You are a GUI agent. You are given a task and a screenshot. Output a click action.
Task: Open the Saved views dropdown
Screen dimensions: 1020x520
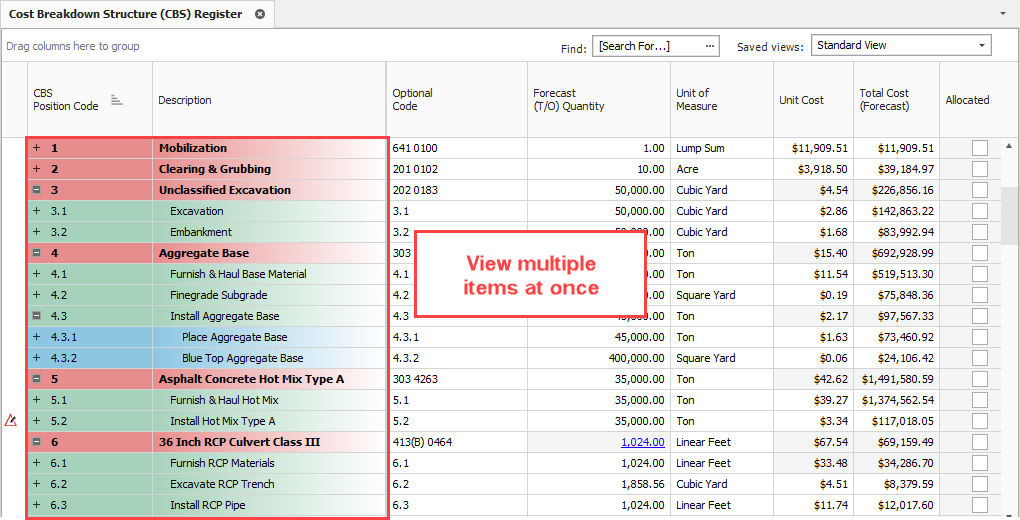982,46
